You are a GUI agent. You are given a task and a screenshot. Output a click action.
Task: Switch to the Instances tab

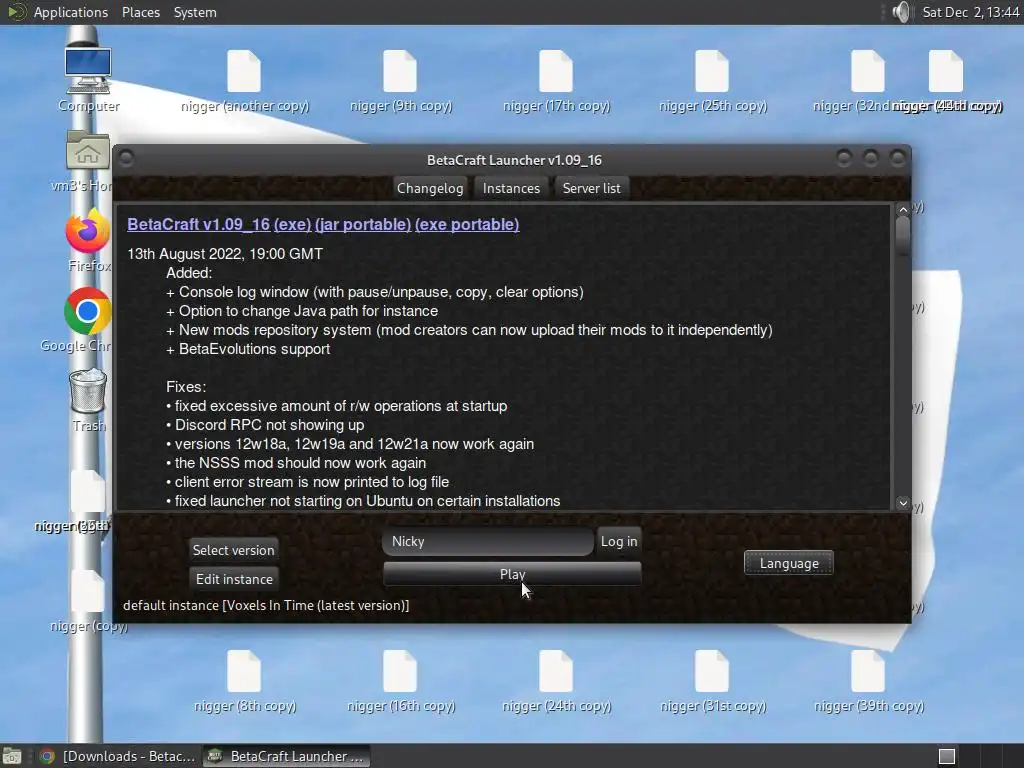click(x=511, y=188)
